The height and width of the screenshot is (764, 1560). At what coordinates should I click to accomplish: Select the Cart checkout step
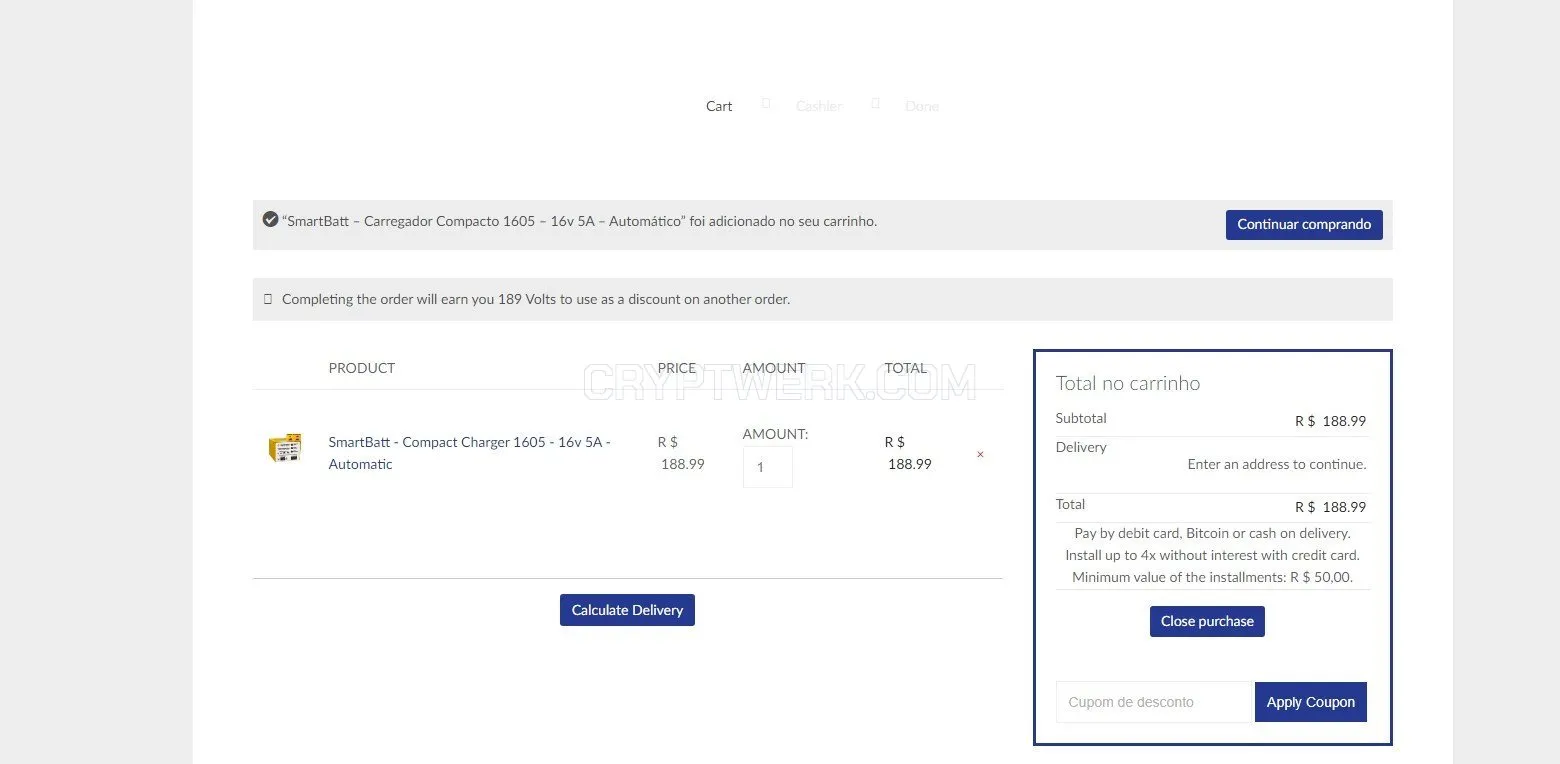click(719, 106)
